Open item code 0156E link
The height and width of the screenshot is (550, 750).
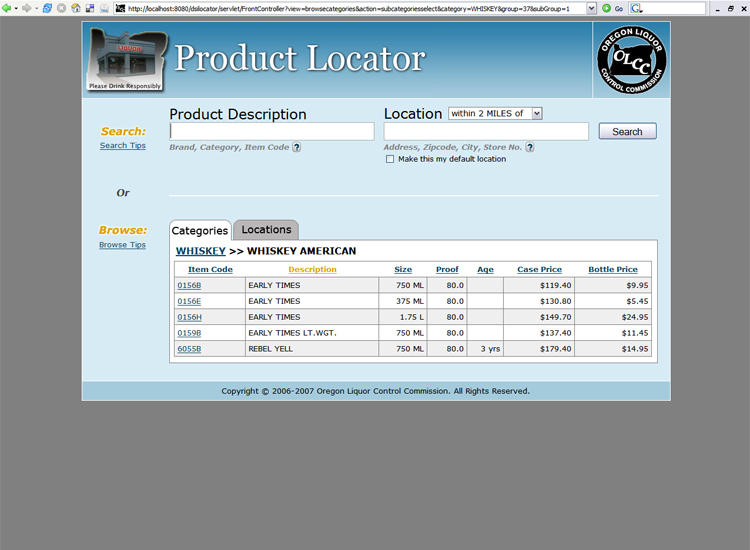[189, 301]
